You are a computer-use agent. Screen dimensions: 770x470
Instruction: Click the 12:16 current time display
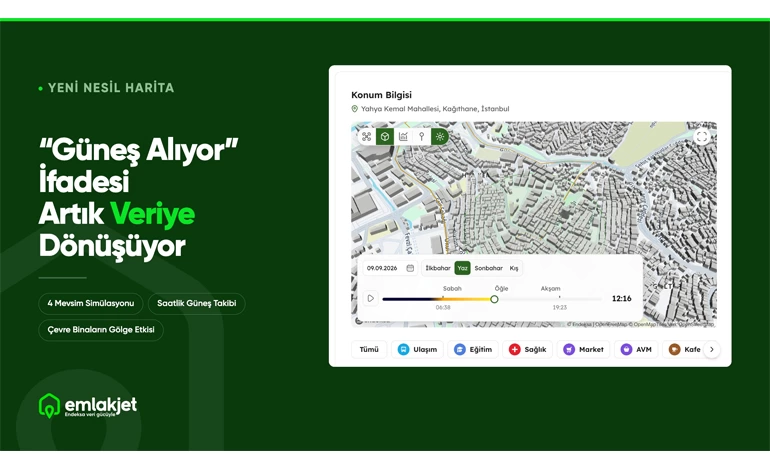click(x=622, y=299)
